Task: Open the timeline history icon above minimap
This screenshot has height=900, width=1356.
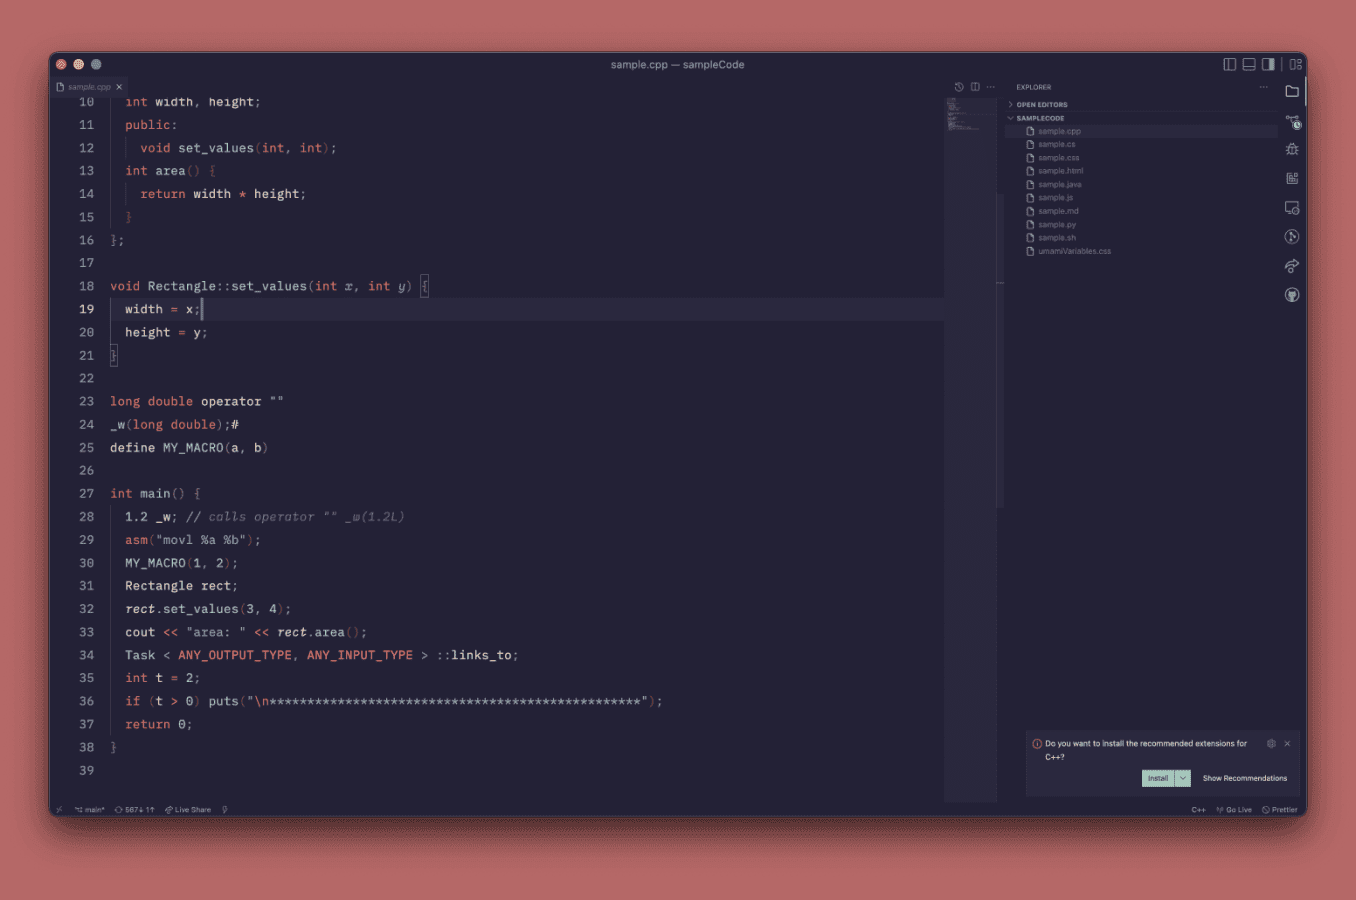Action: (959, 87)
